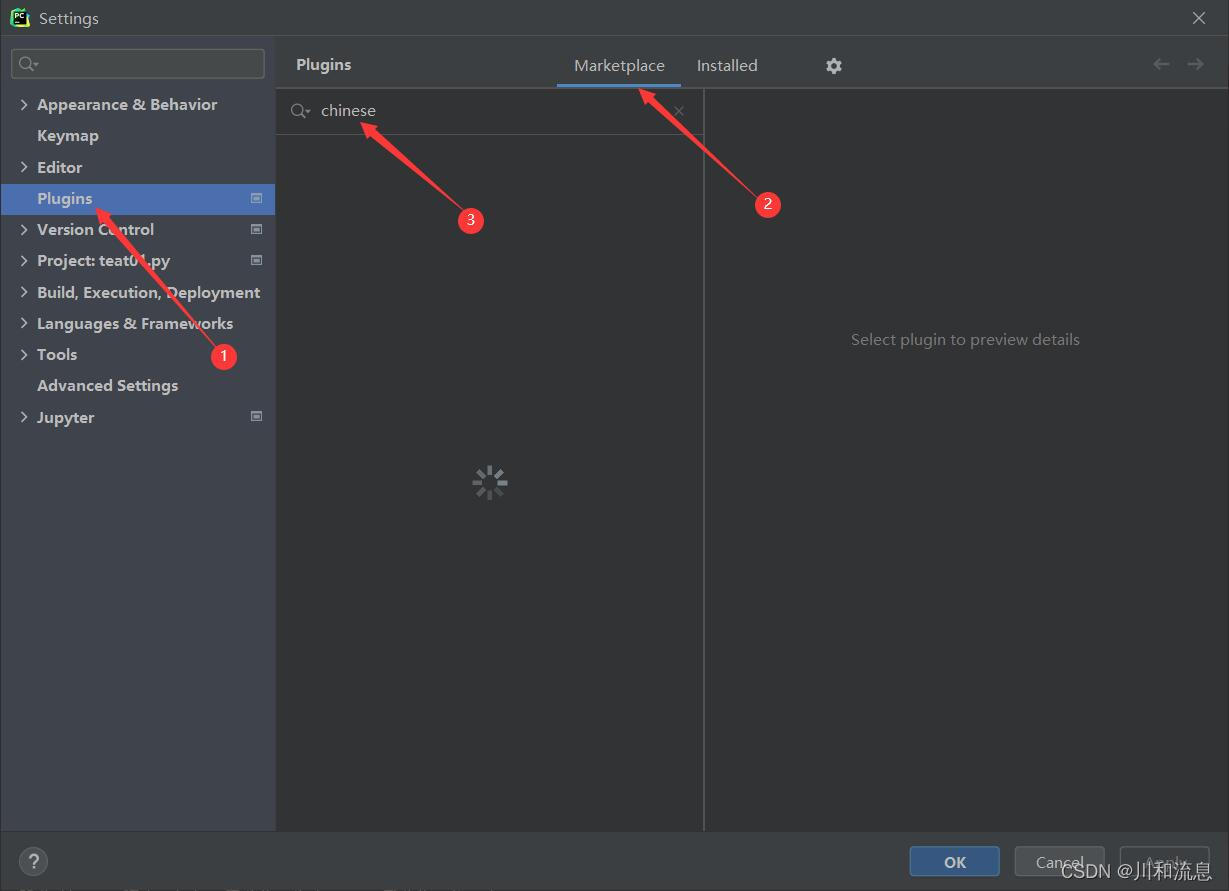1229x891 pixels.
Task: Switch to the Installed tab
Action: [727, 65]
